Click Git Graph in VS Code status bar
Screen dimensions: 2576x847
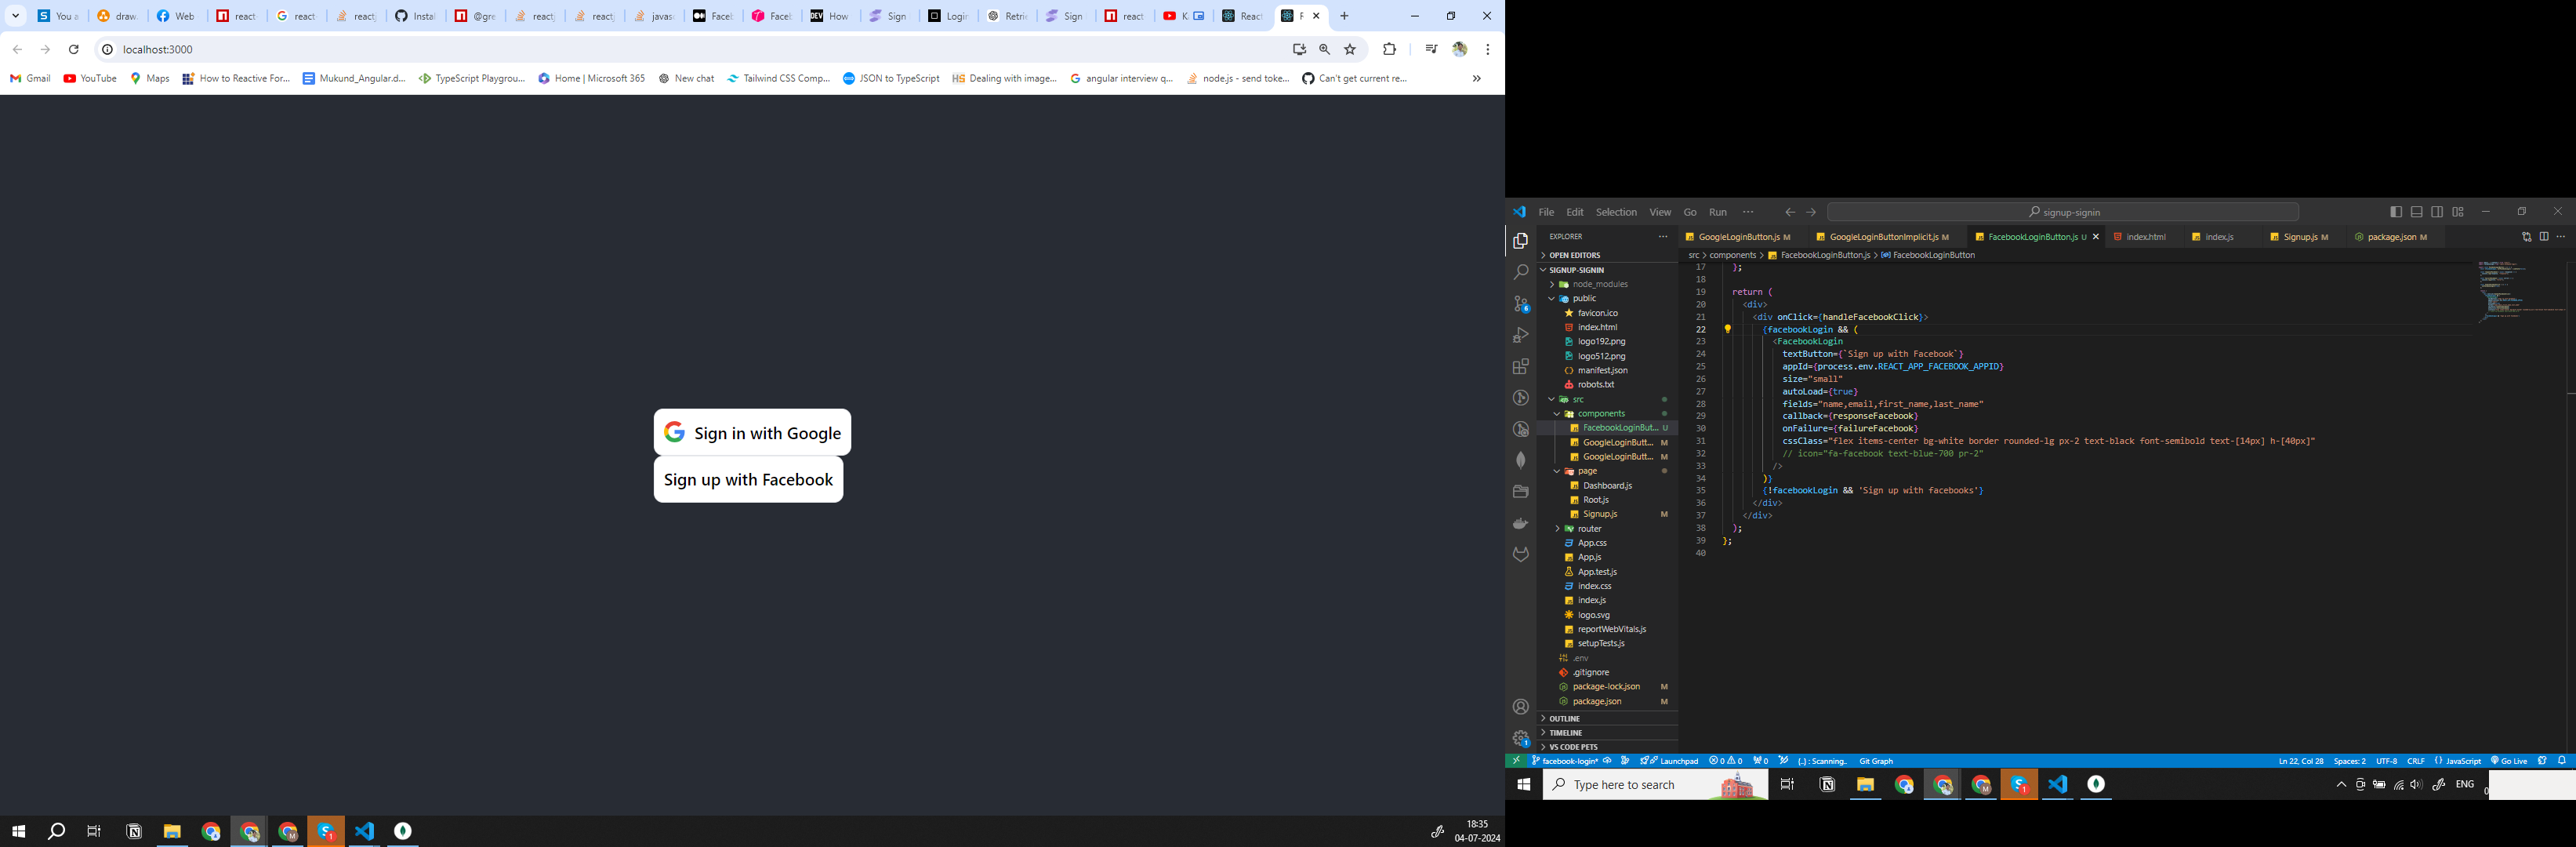point(1876,761)
